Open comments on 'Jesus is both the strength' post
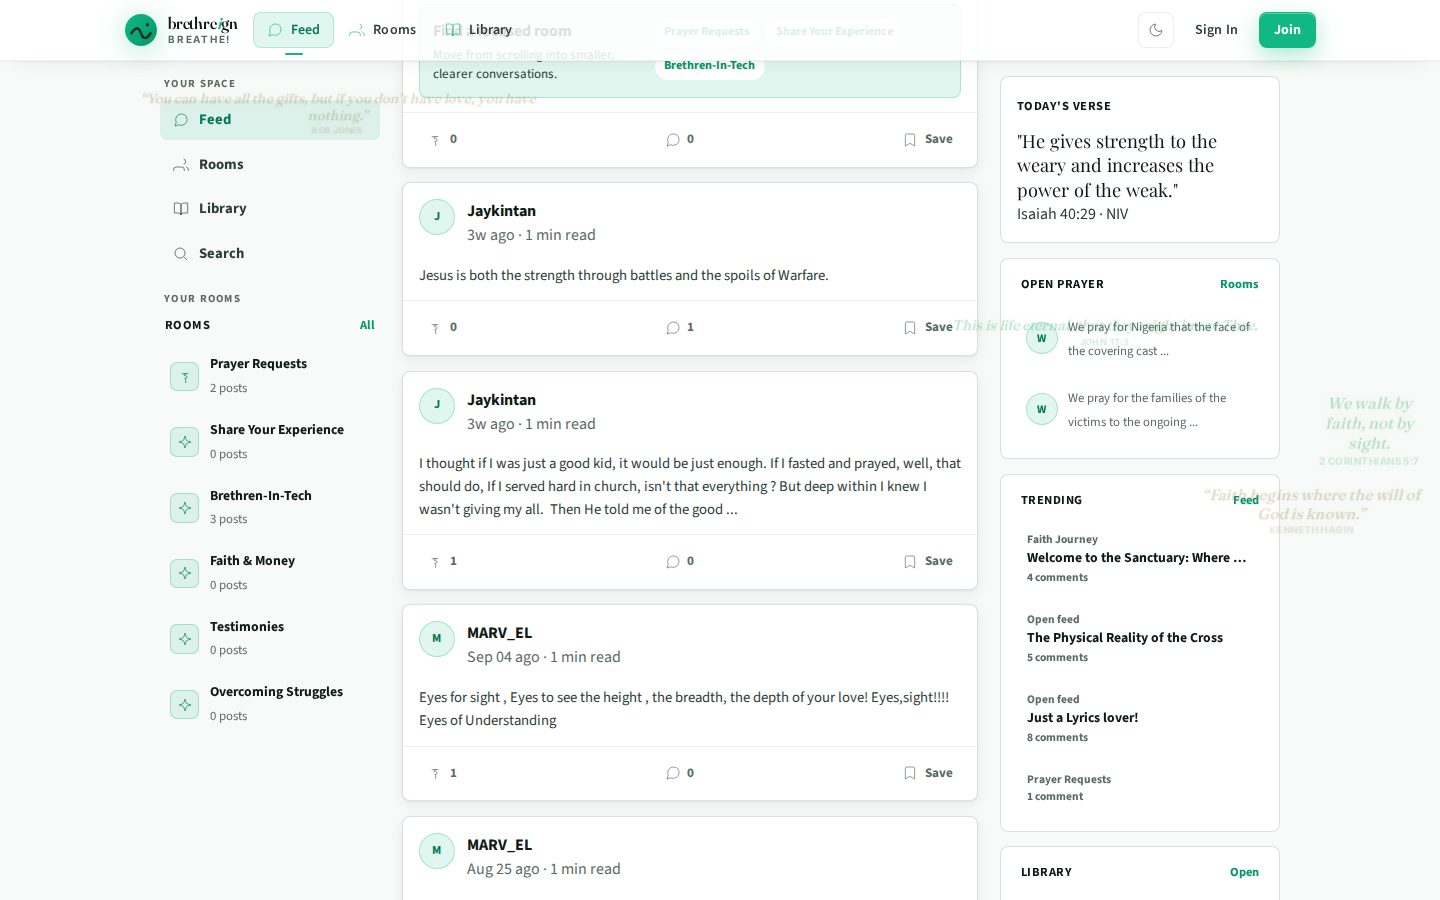Image resolution: width=1440 pixels, height=900 pixels. coord(680,327)
